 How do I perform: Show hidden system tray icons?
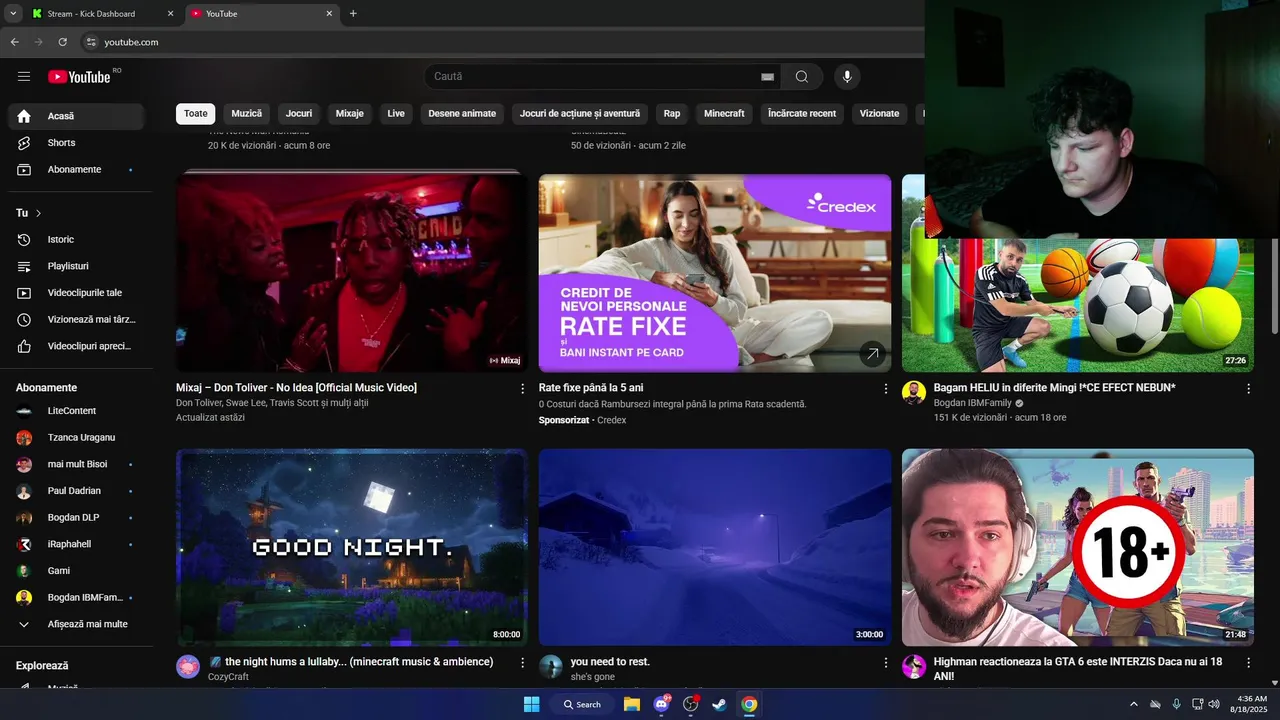pos(1134,704)
